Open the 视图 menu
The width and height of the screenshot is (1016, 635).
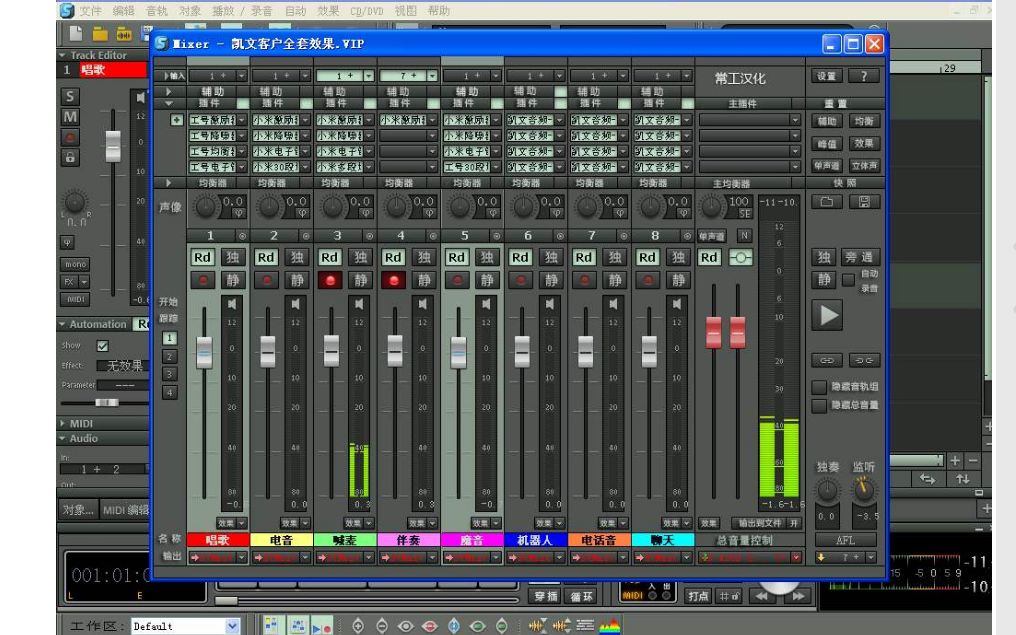tap(406, 11)
